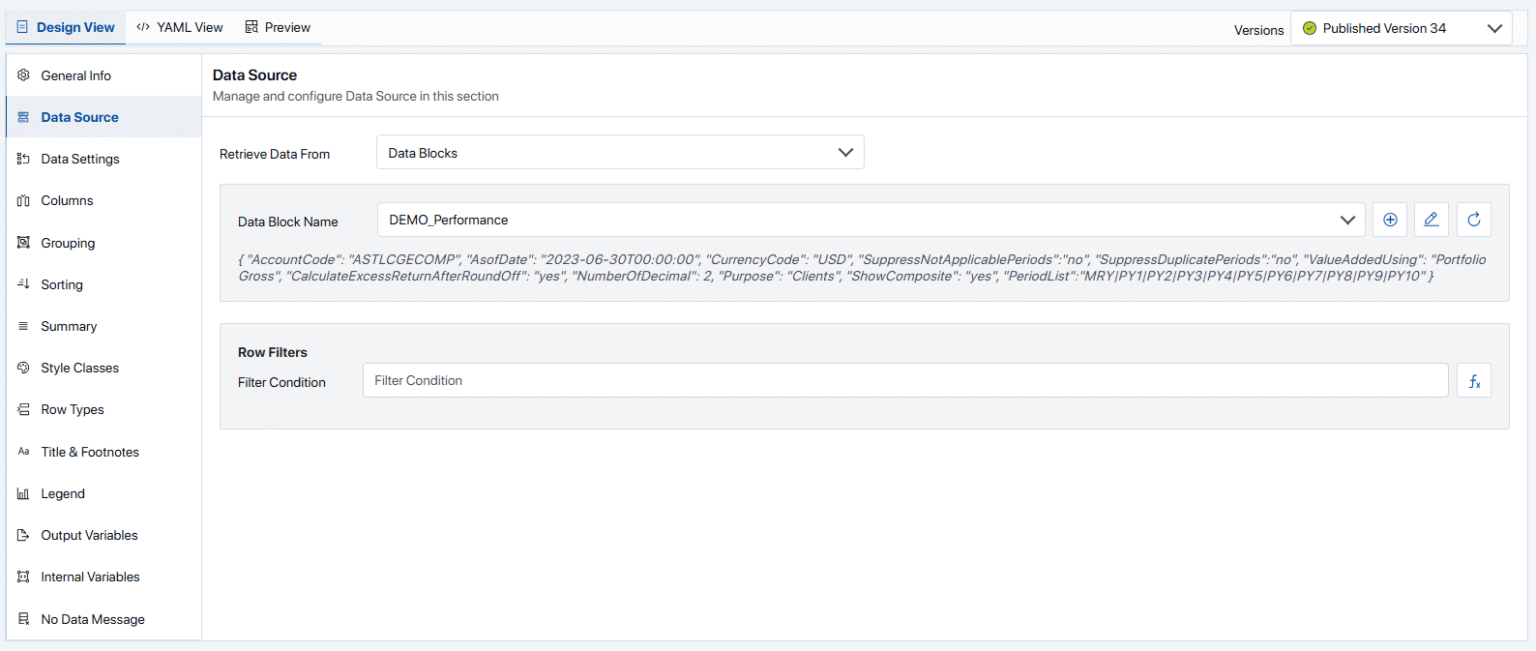Viewport: 1536px width, 651px height.
Task: Switch to the Design View tab
Action: 66,27
